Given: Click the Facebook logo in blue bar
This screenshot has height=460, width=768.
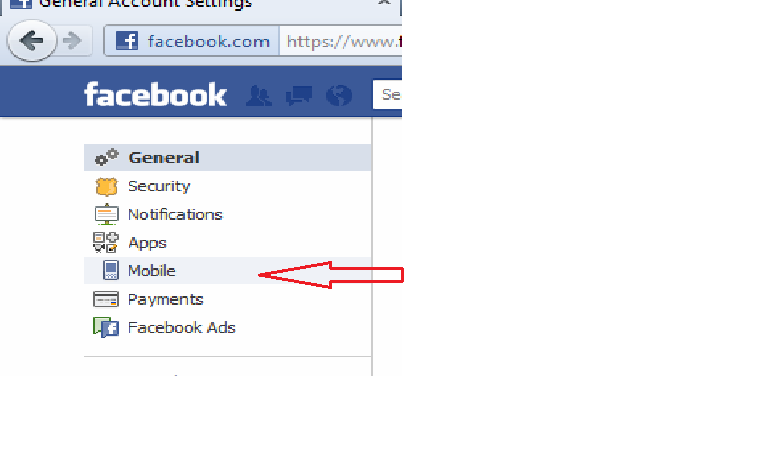Looking at the screenshot, I should pyautogui.click(x=155, y=95).
